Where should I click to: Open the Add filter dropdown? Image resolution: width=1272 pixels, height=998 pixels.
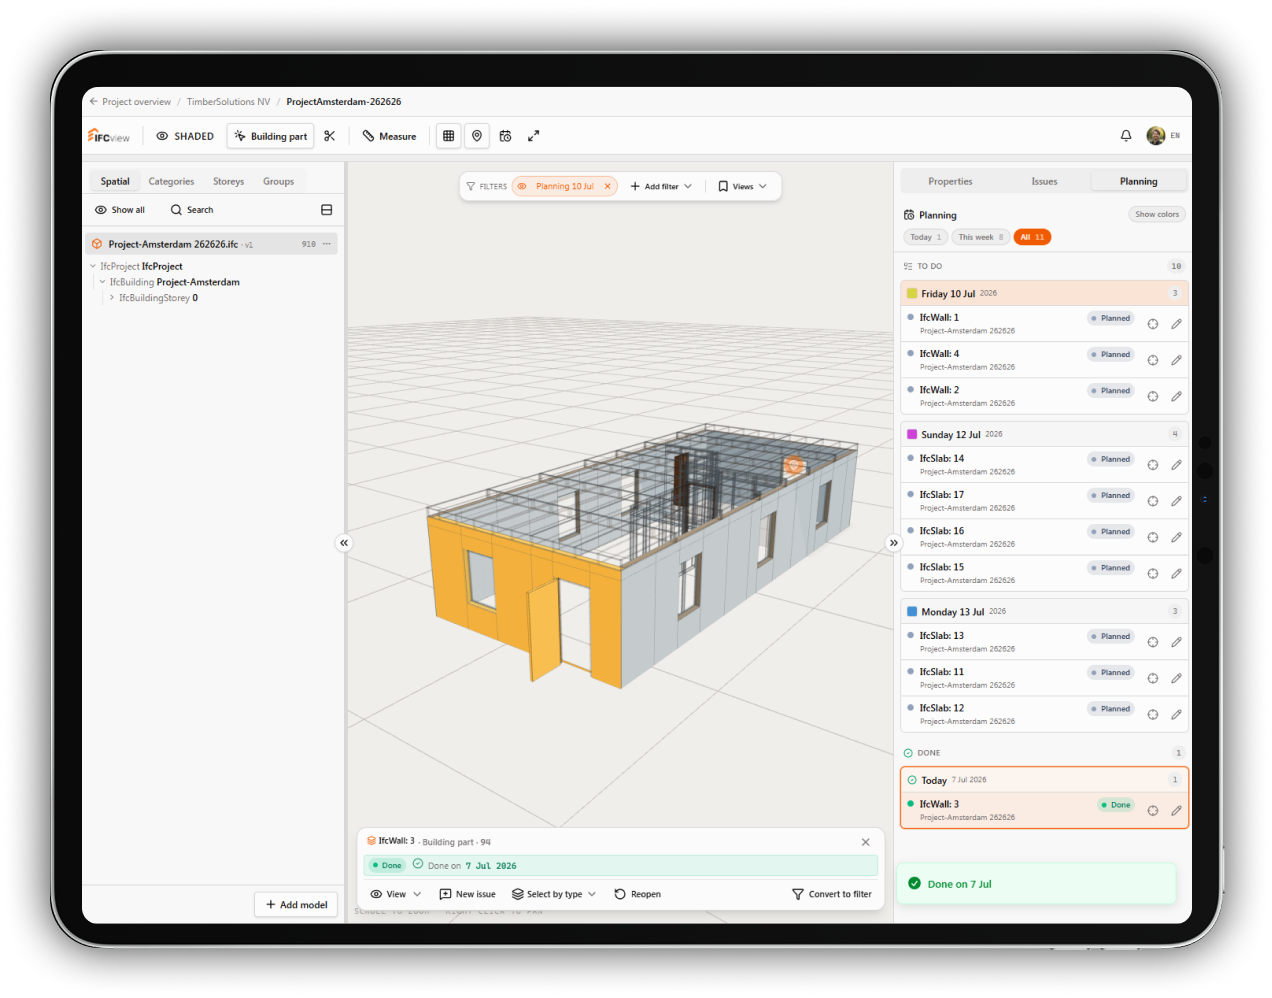coord(661,186)
